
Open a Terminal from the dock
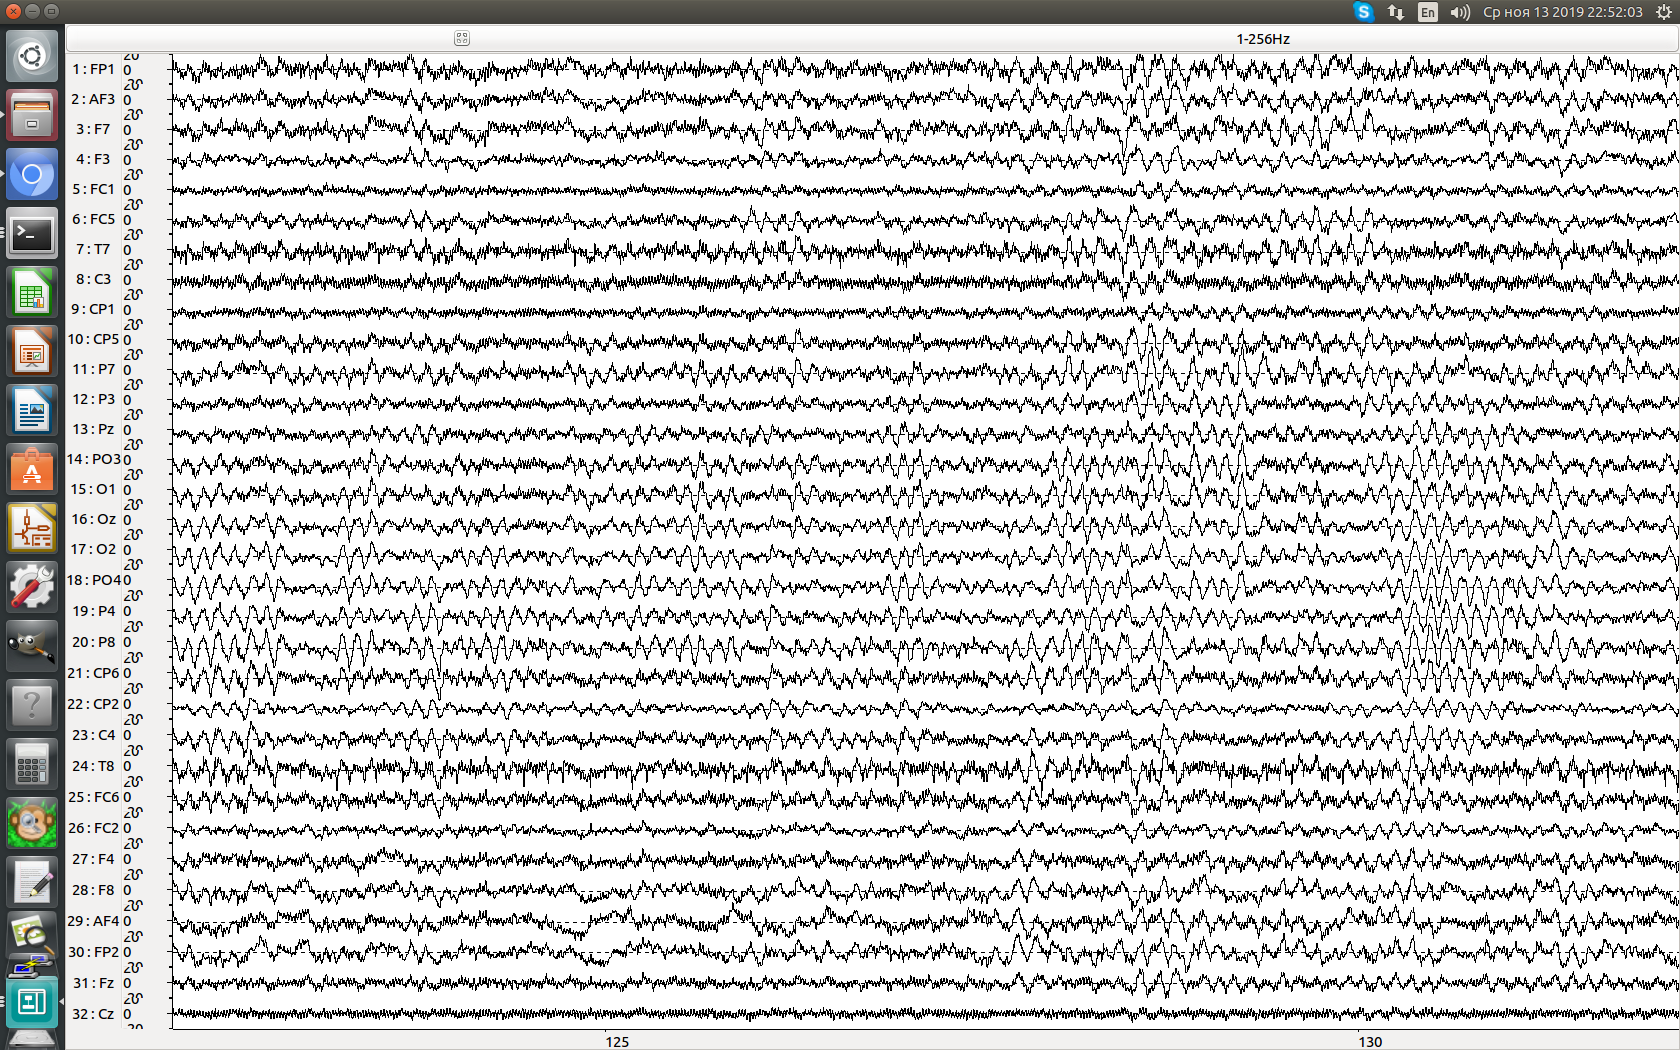point(32,235)
